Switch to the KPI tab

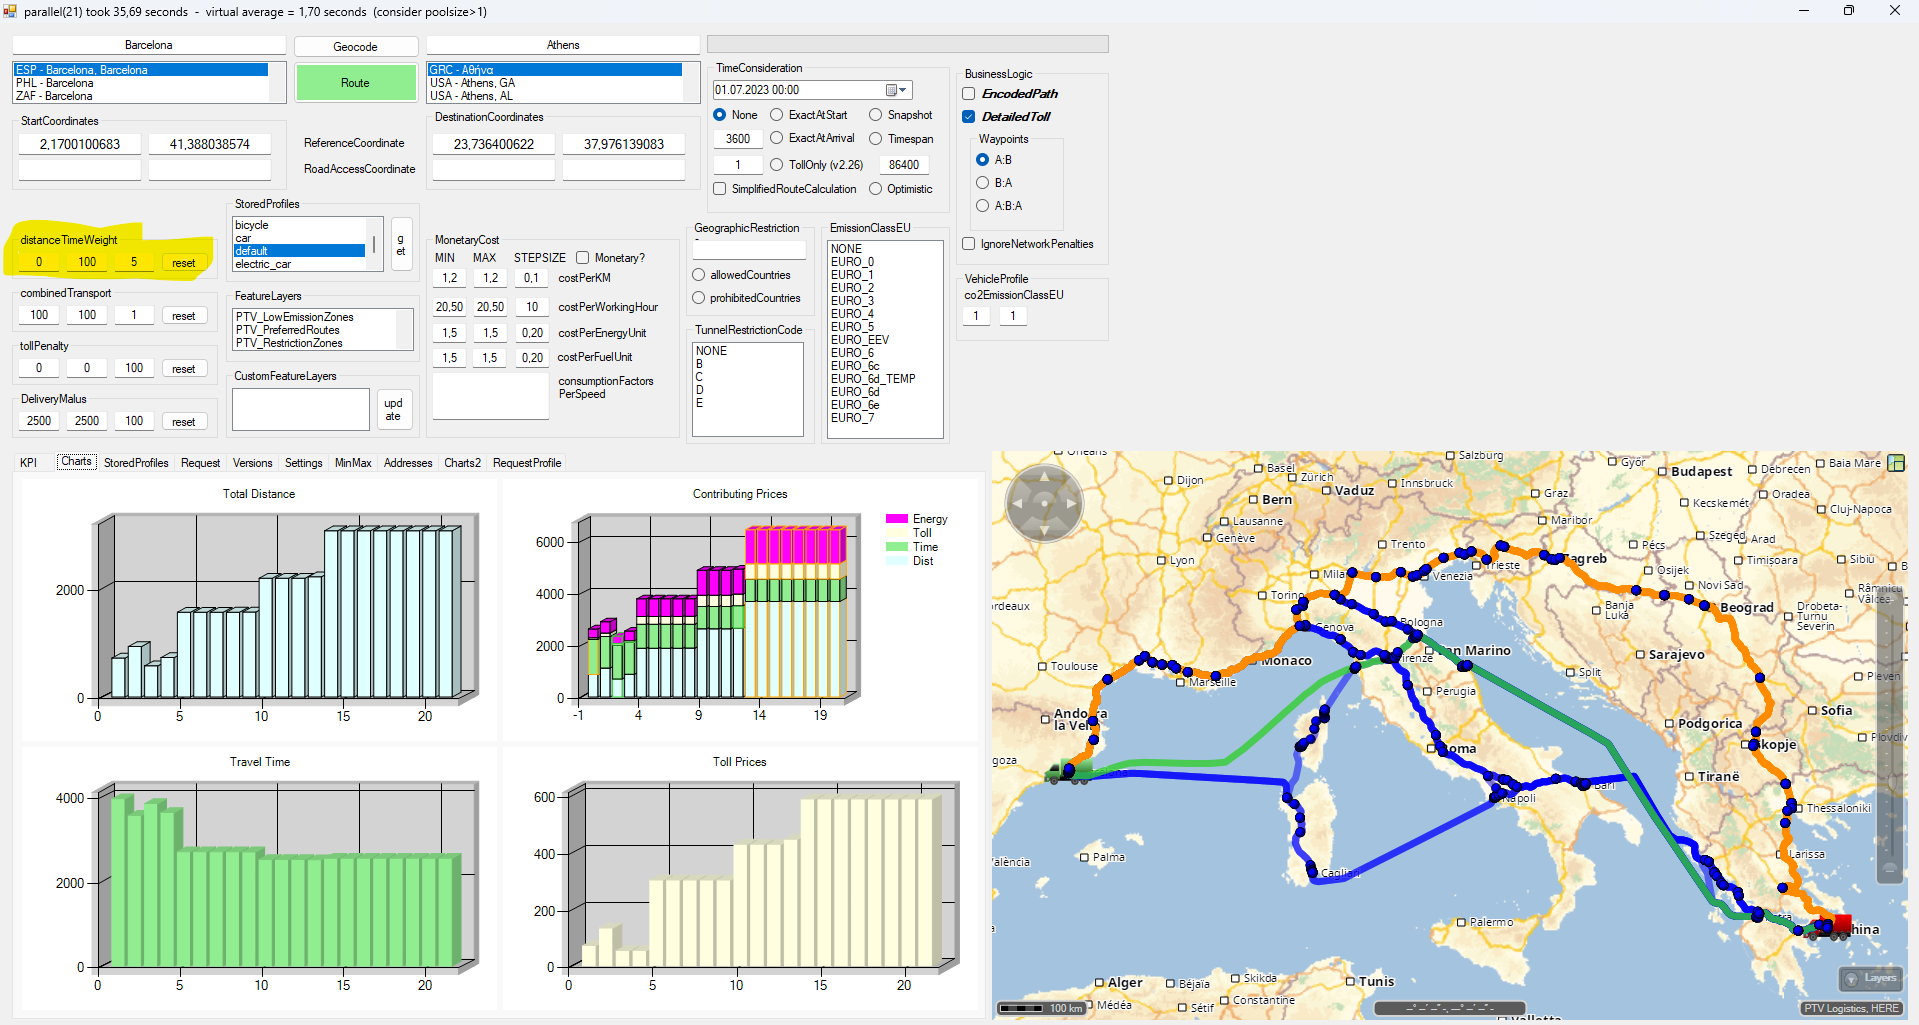[x=29, y=463]
